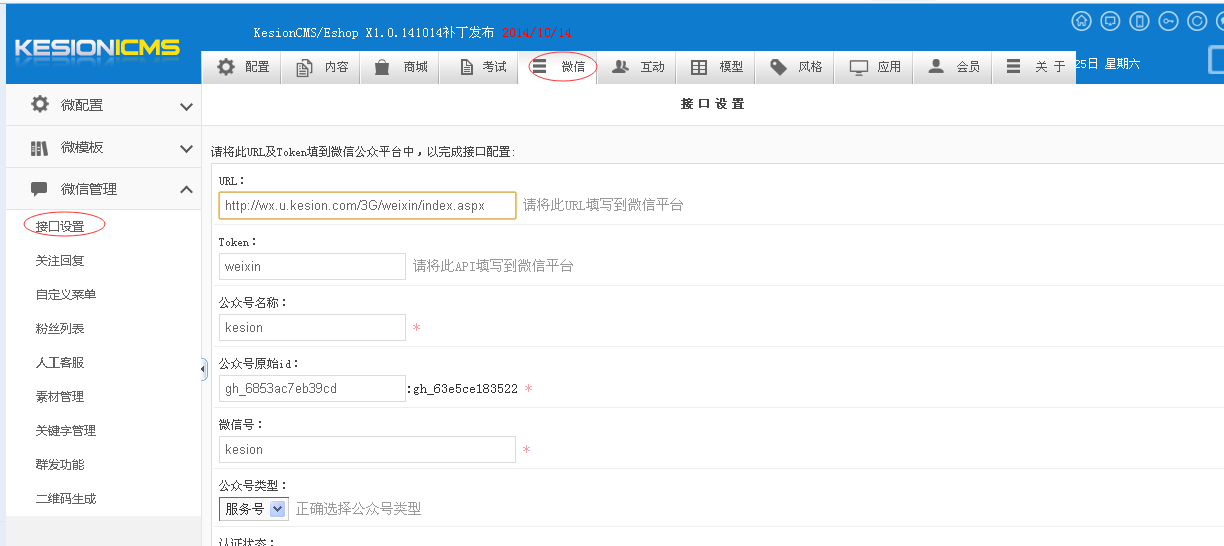Click the mobile phone icon in header

point(1139,21)
